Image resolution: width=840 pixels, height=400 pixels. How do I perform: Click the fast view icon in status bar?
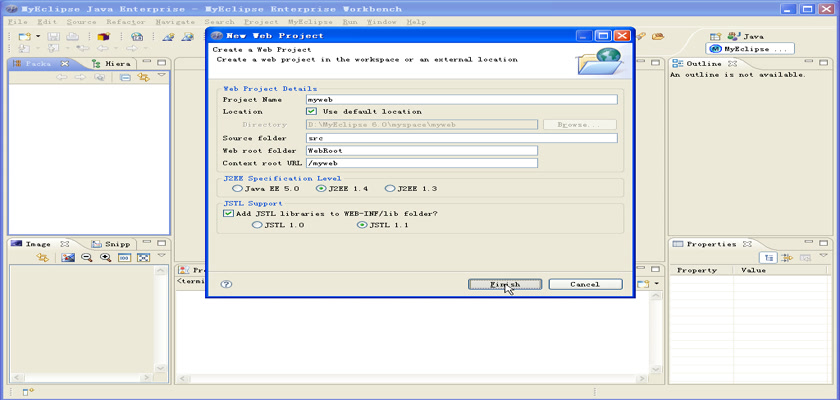point(28,392)
